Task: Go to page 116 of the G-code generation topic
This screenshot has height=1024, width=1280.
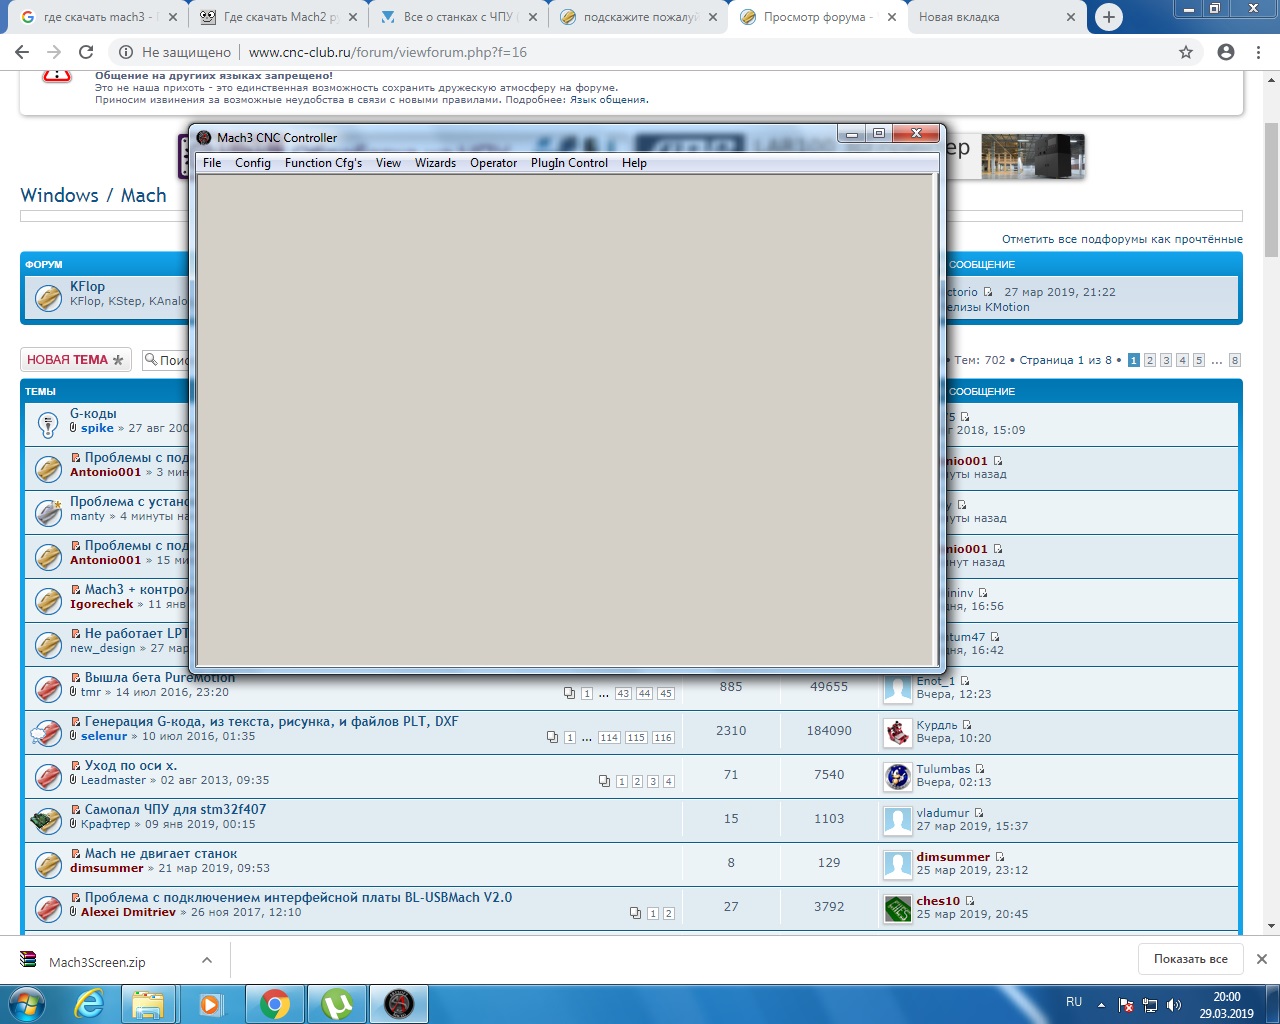Action: click(663, 738)
